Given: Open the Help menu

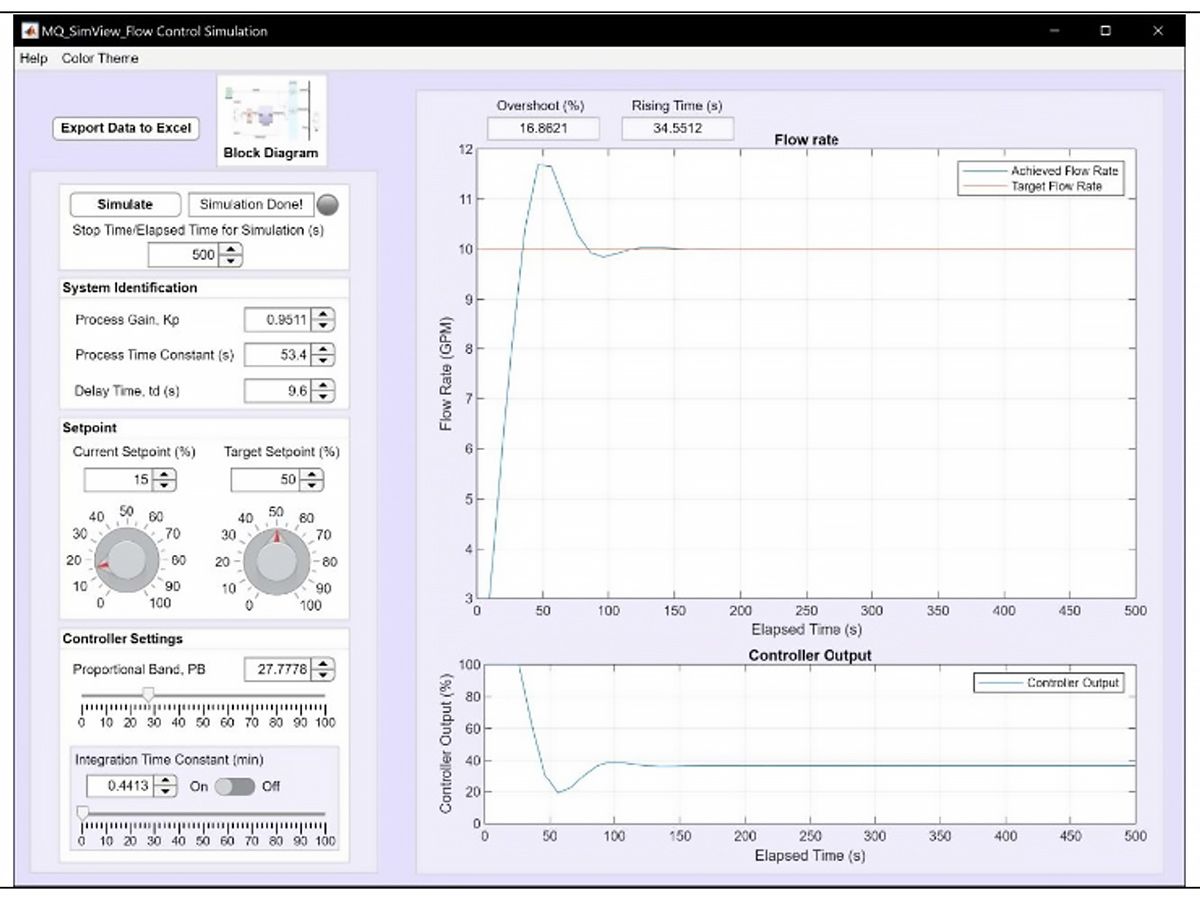Looking at the screenshot, I should pyautogui.click(x=32, y=58).
